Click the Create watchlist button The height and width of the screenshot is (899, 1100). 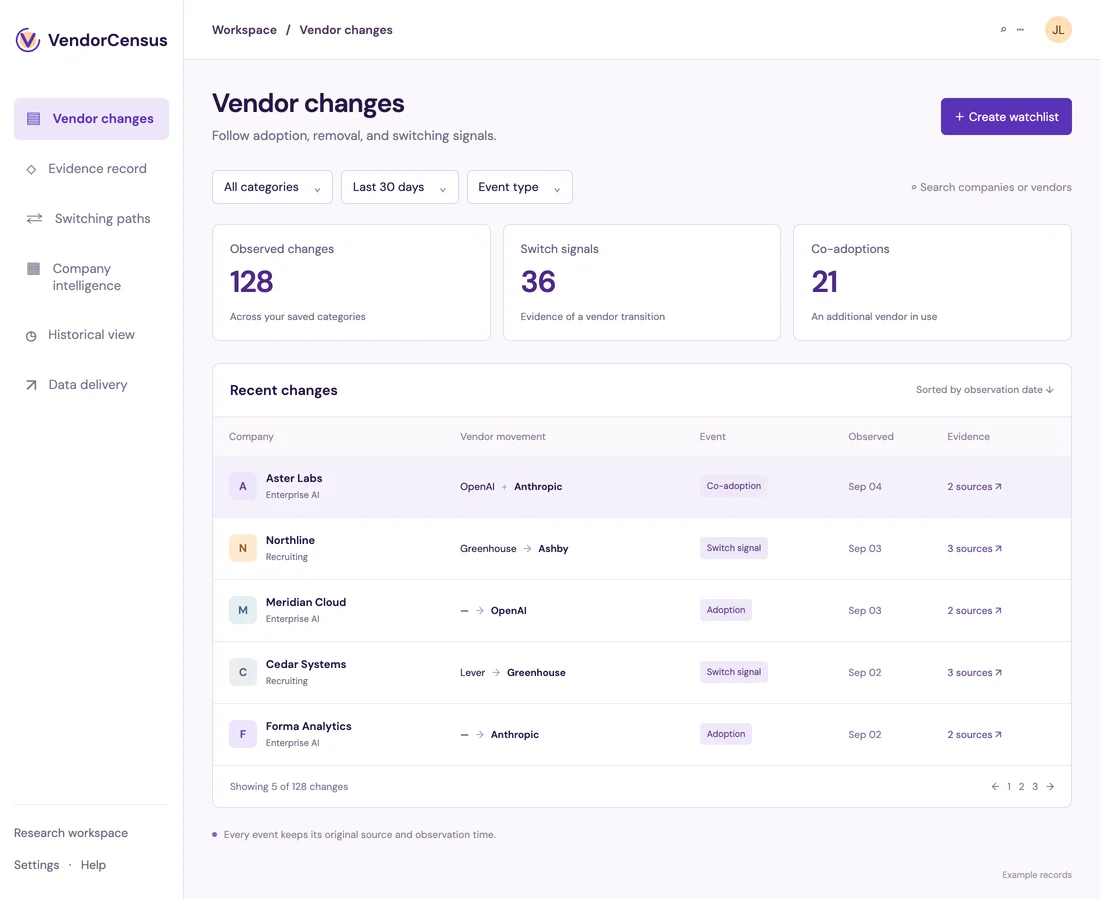pyautogui.click(x=1006, y=116)
